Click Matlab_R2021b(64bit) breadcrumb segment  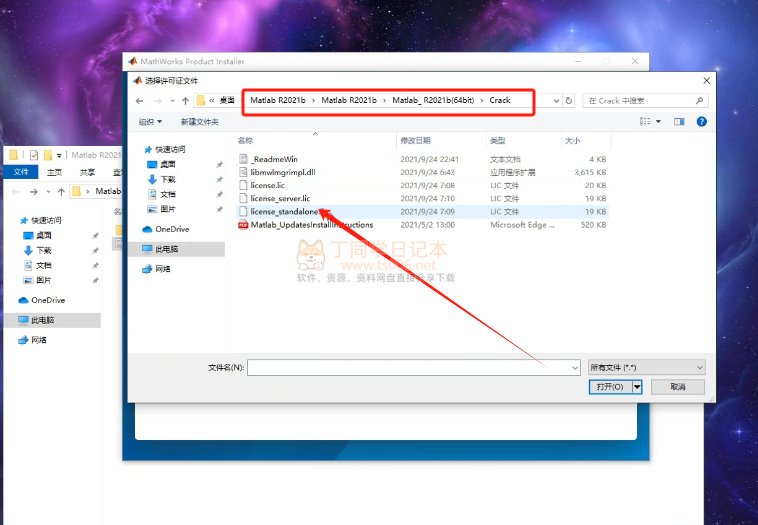(433, 101)
